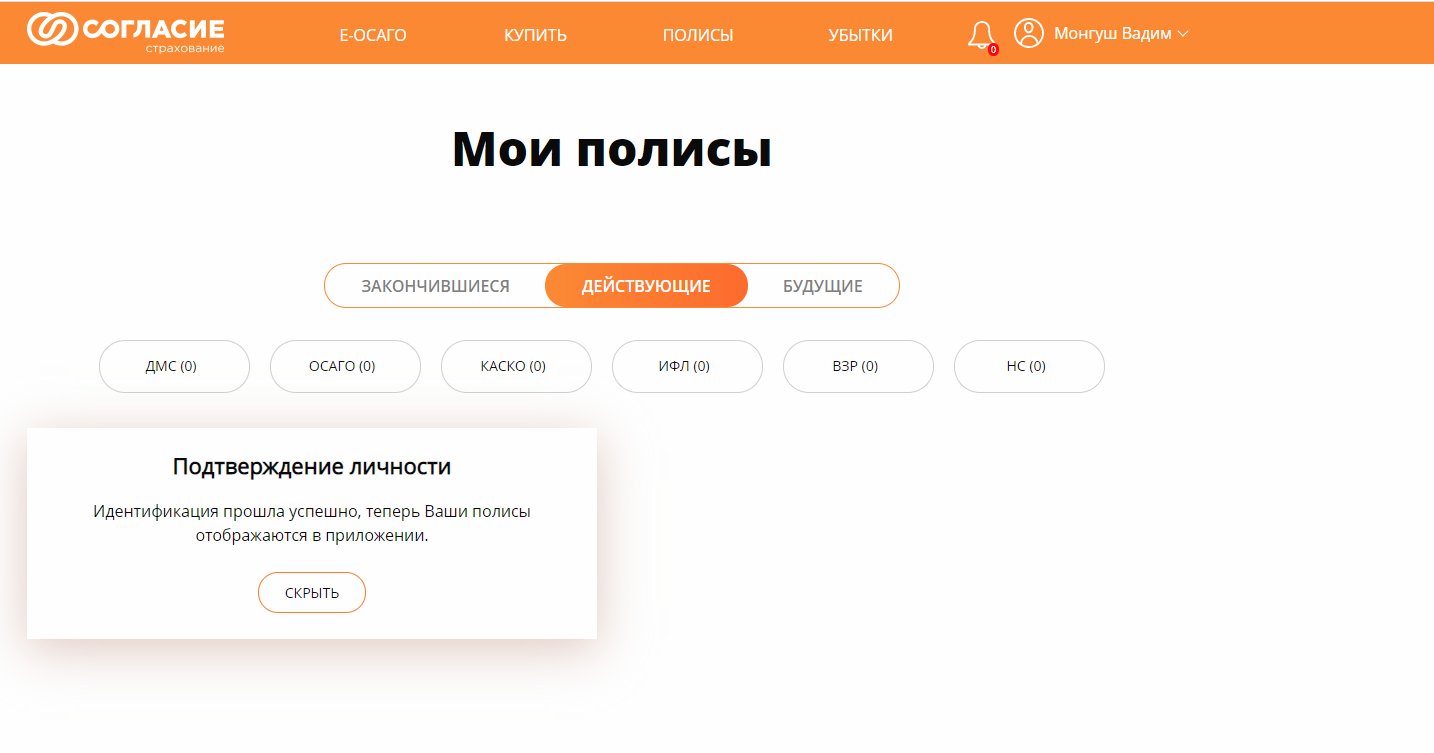Choose the НС (0) policy filter
This screenshot has height=753, width=1434.
tap(1029, 366)
